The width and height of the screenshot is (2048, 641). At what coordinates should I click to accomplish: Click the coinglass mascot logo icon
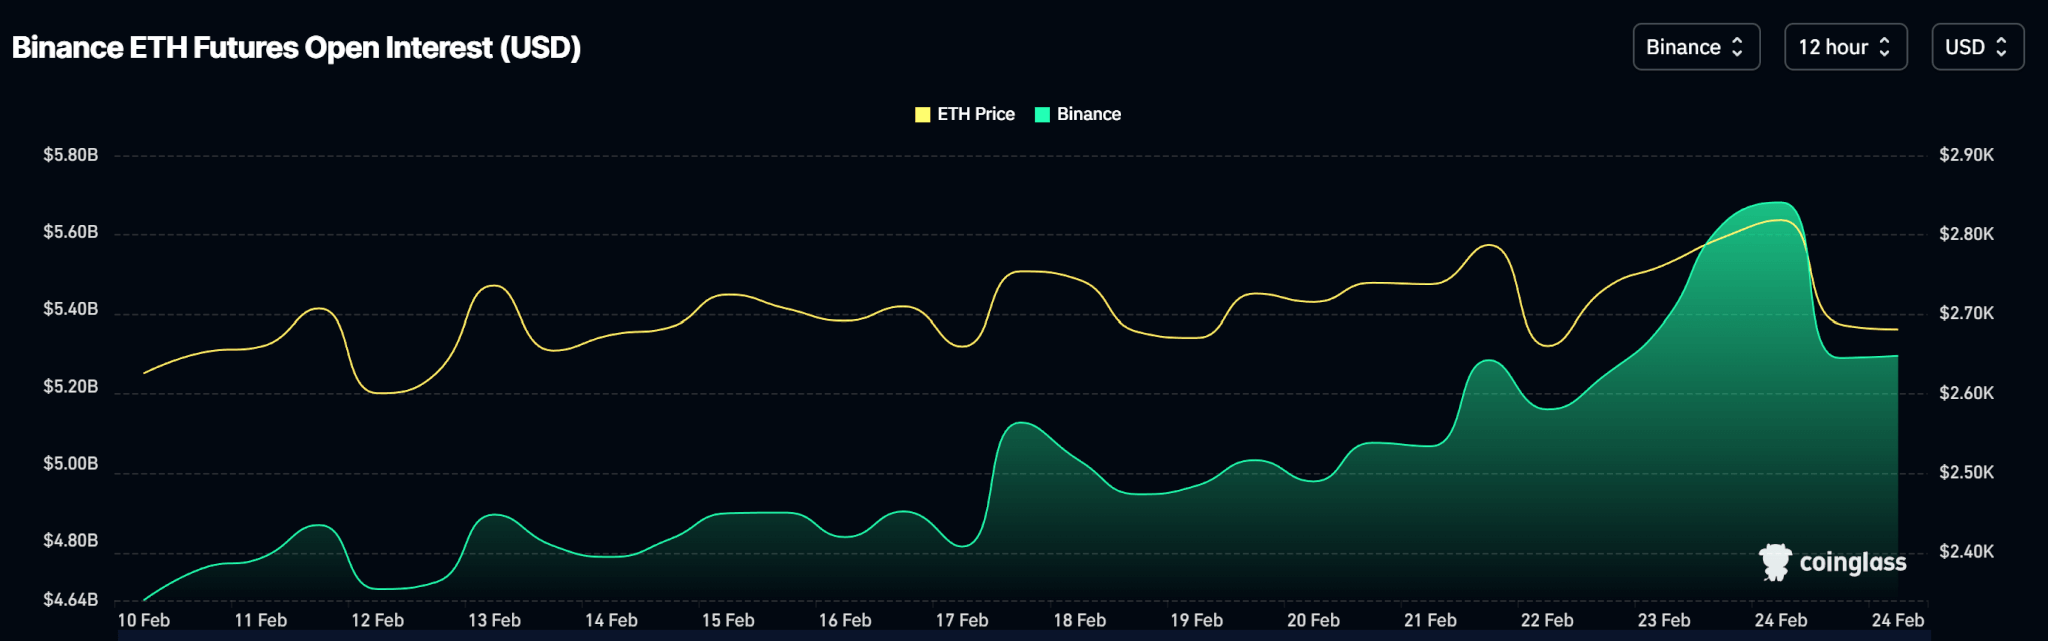(x=1775, y=562)
